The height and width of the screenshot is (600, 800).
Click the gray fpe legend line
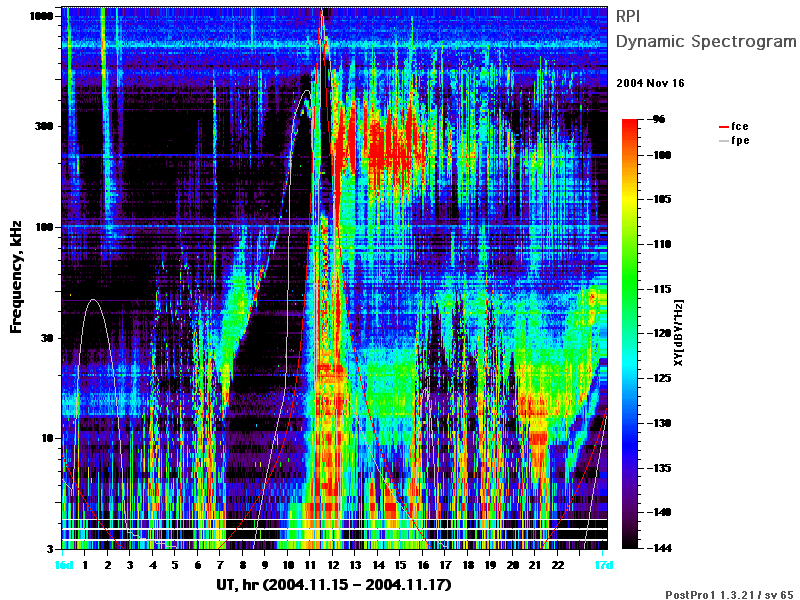[723, 141]
